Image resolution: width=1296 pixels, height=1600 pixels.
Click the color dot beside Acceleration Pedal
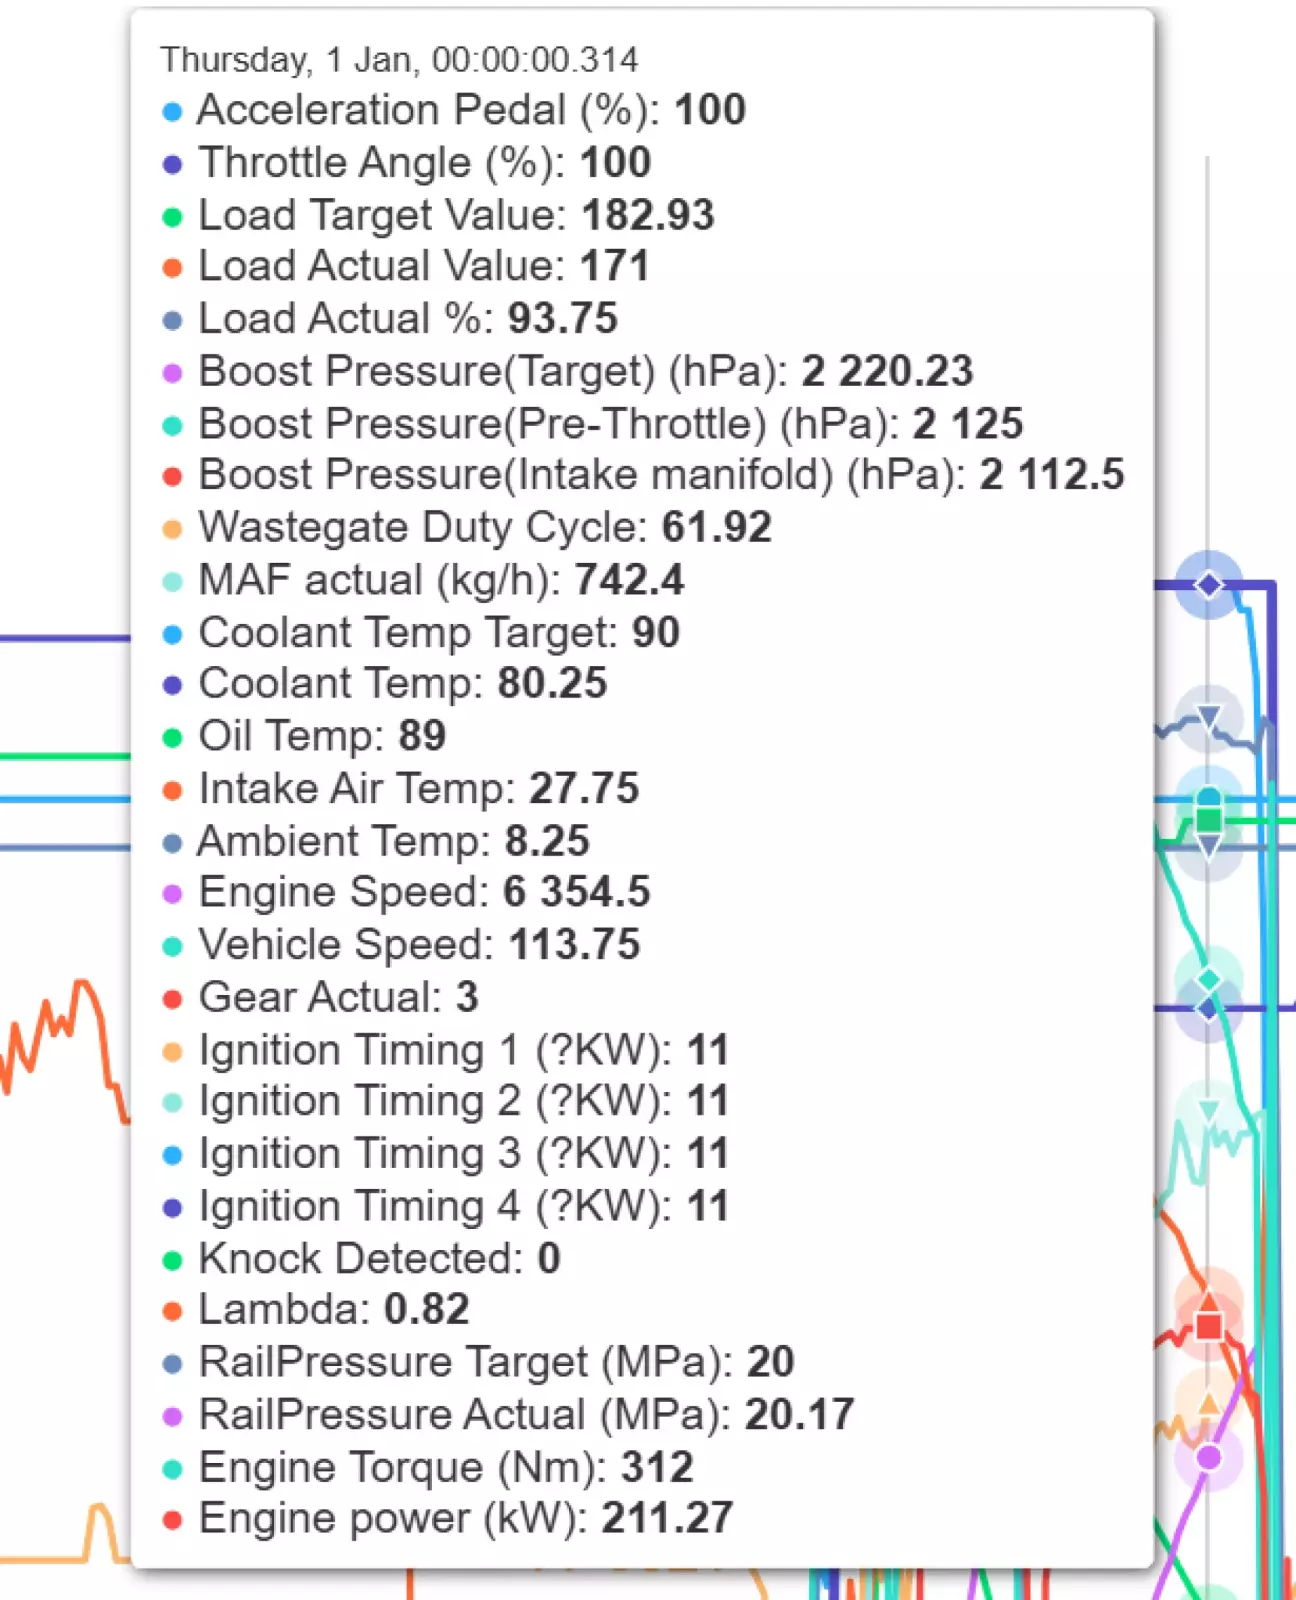point(172,111)
